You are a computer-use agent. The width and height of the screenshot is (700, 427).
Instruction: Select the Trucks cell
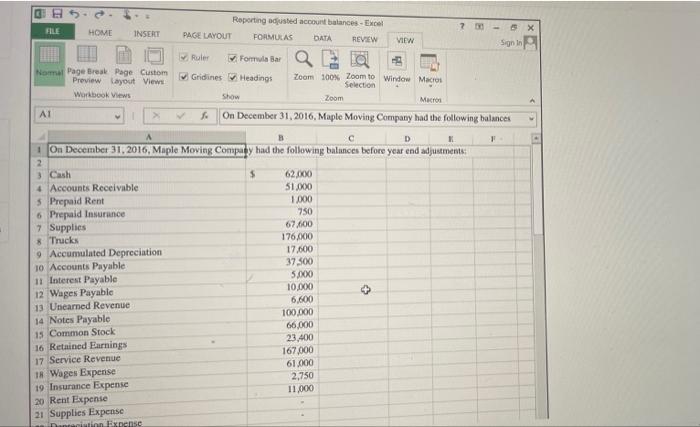[147, 240]
